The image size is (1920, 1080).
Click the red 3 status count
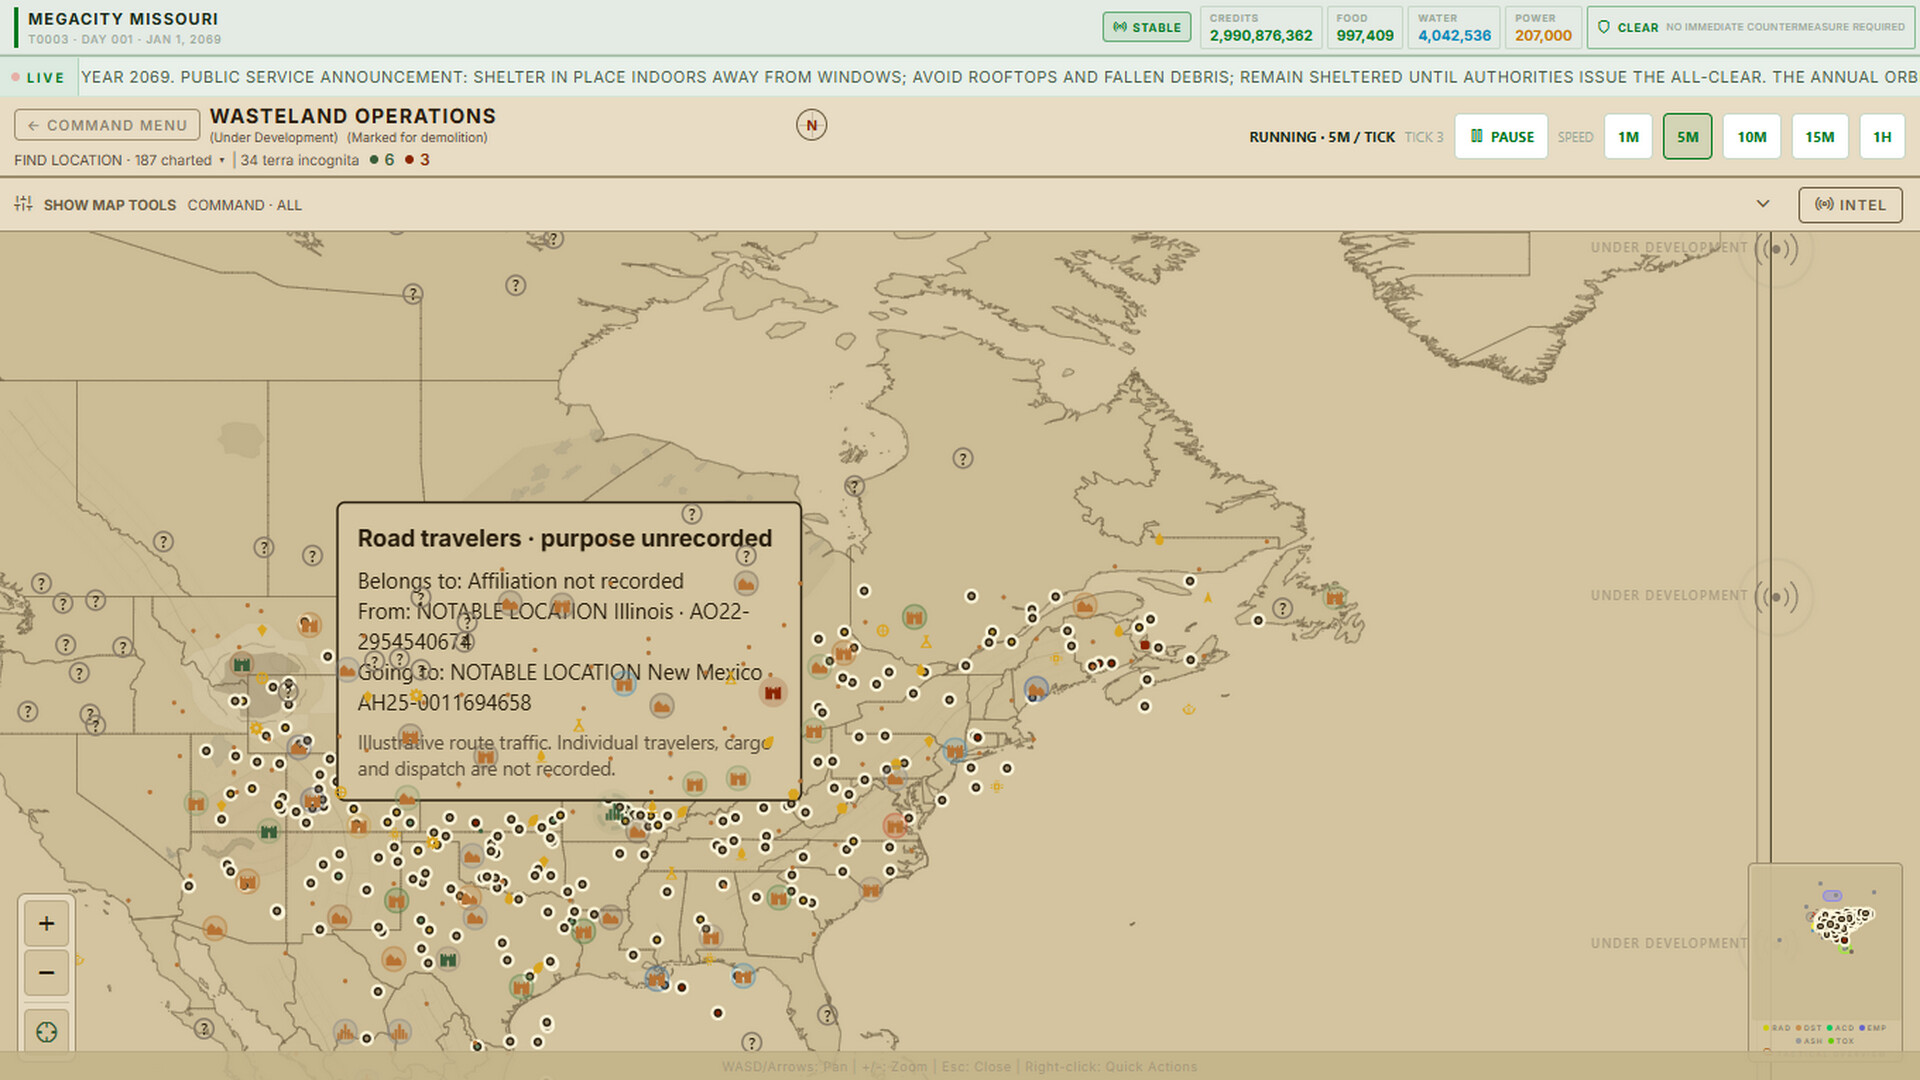(x=417, y=160)
